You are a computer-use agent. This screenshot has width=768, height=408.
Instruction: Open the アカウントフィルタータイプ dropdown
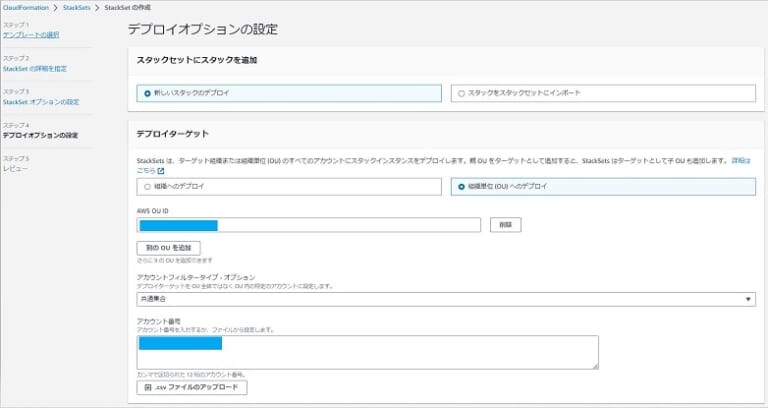[x=446, y=299]
